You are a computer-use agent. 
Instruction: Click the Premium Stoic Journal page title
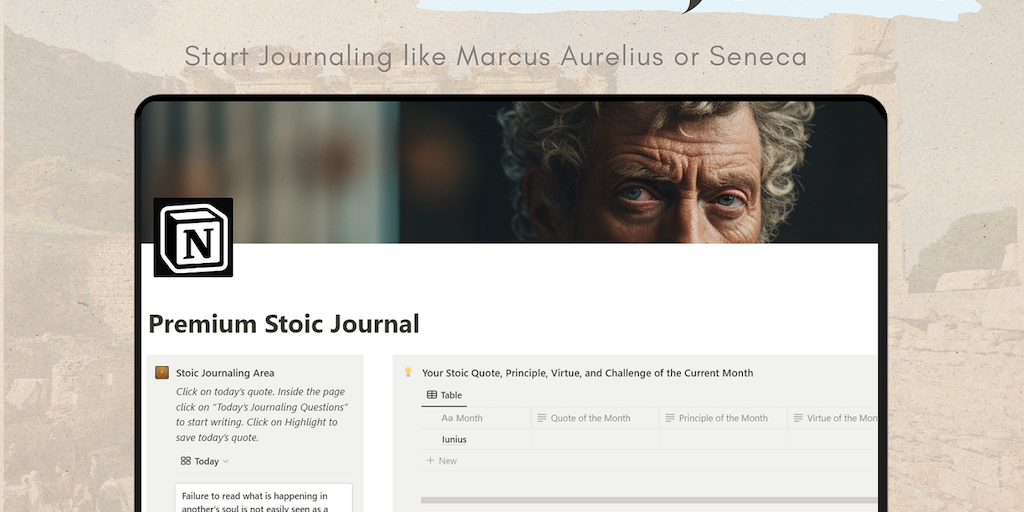[284, 324]
